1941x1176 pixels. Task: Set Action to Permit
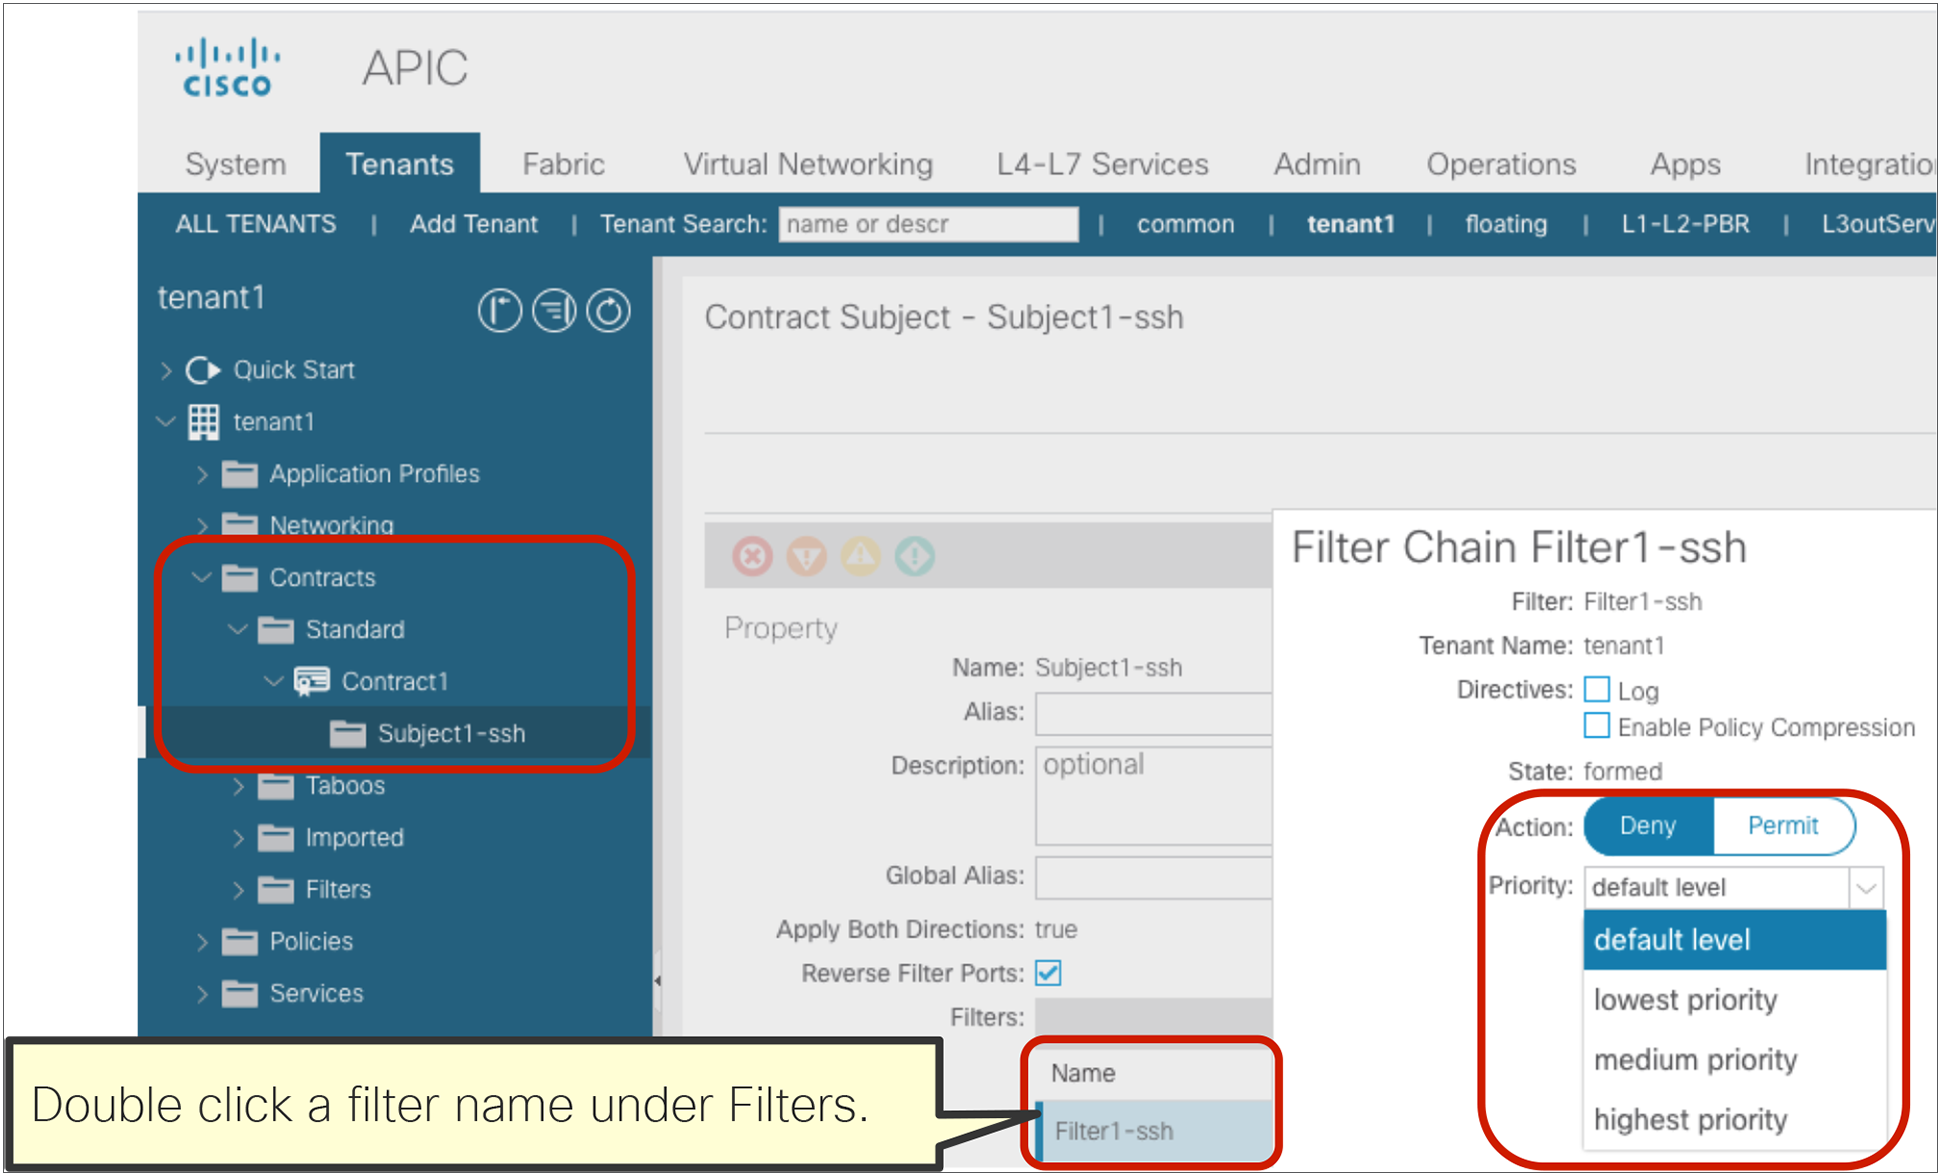1782,826
